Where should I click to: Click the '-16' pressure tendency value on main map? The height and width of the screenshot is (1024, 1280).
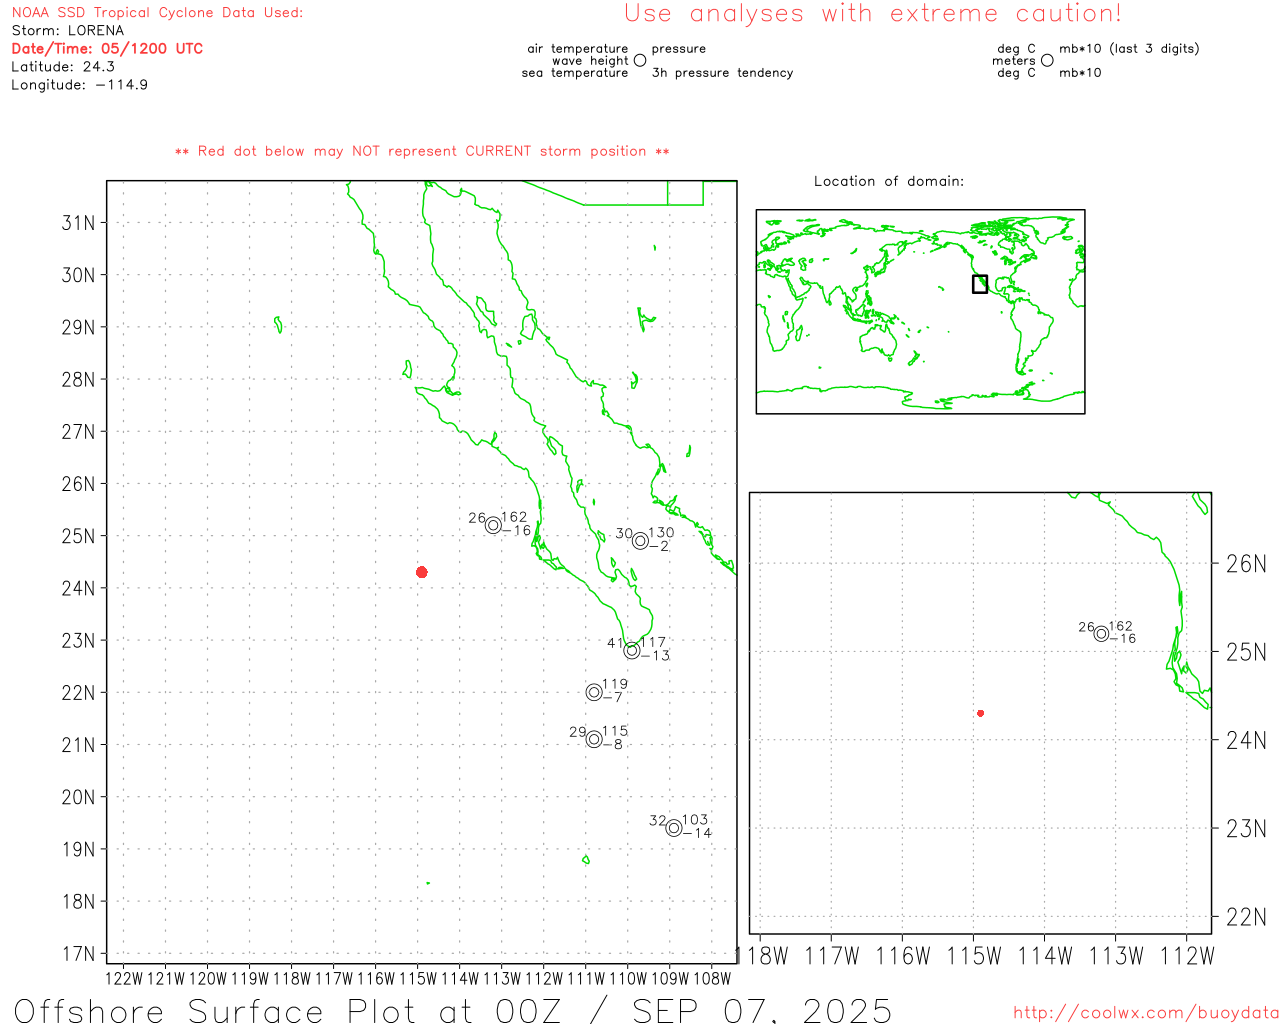517,531
